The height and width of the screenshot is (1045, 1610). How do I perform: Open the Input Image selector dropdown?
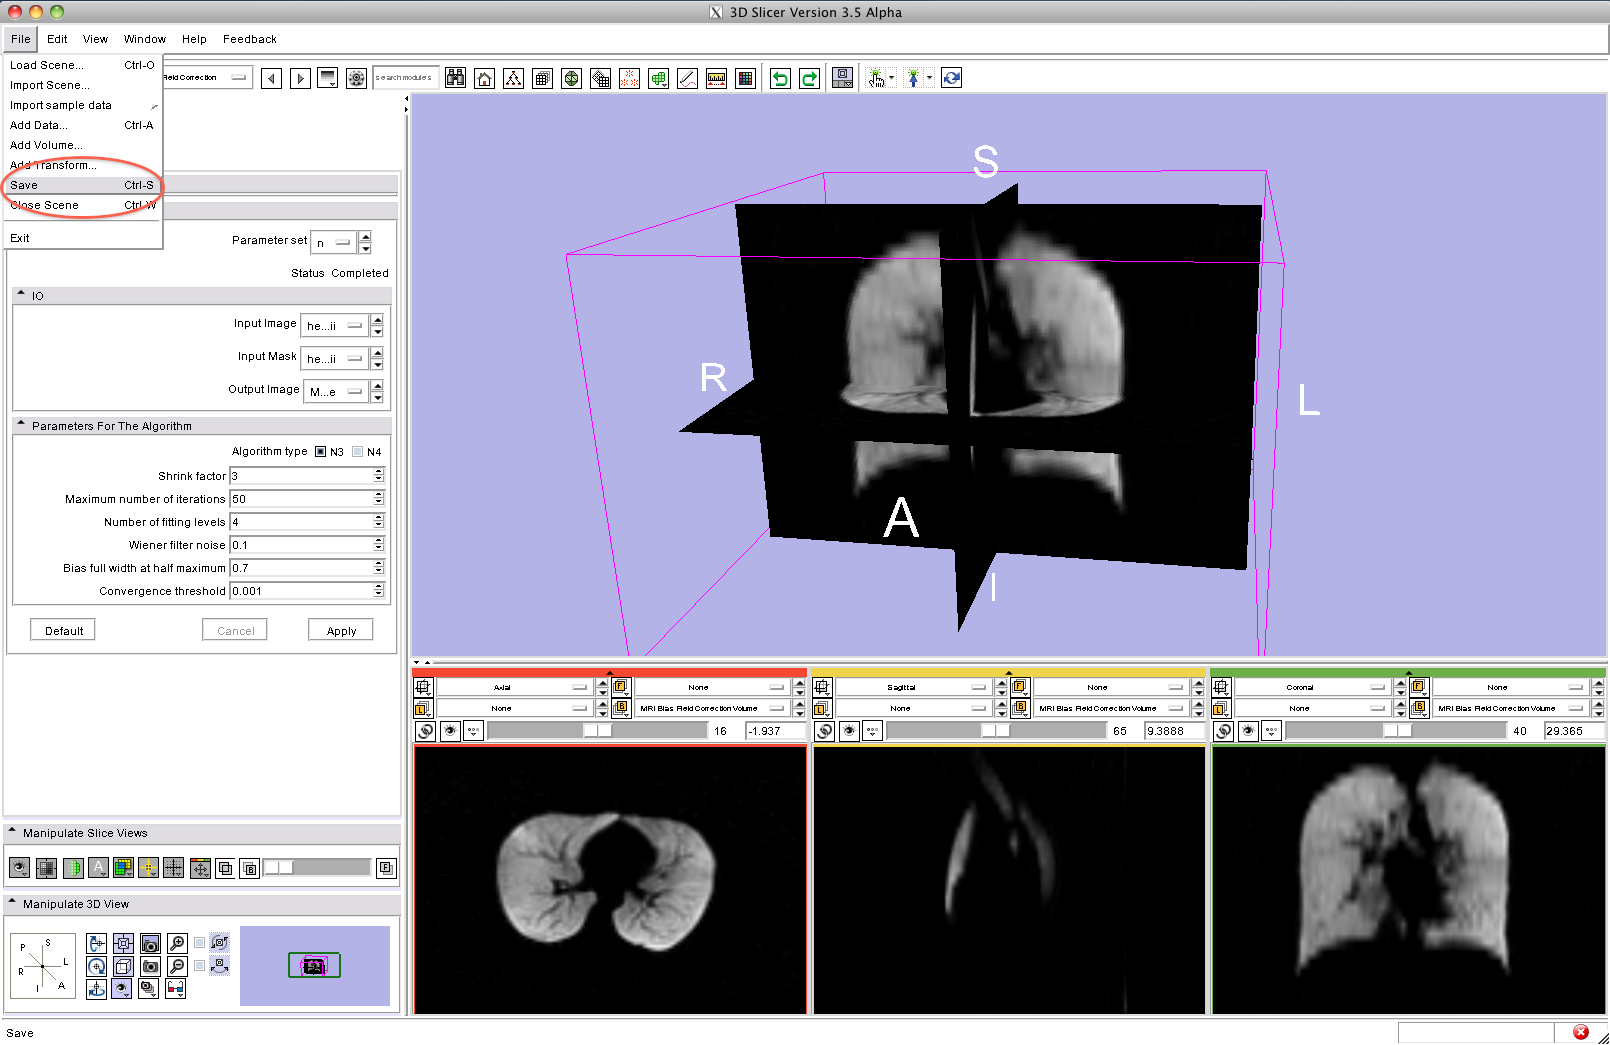[335, 326]
